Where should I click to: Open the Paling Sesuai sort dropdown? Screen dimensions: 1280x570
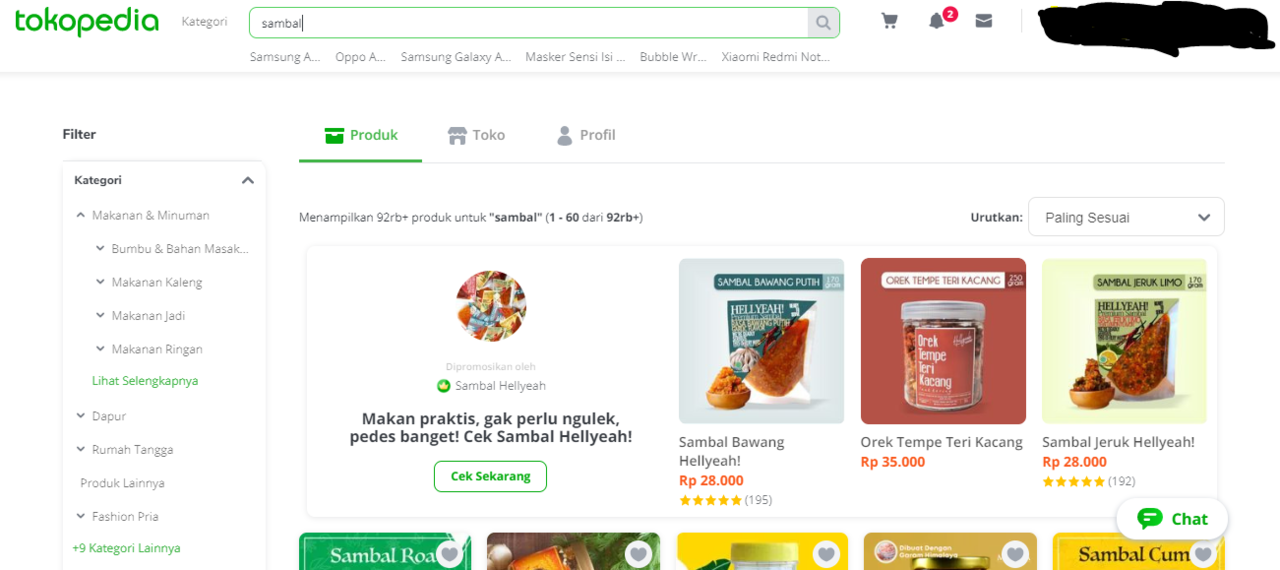(1126, 217)
